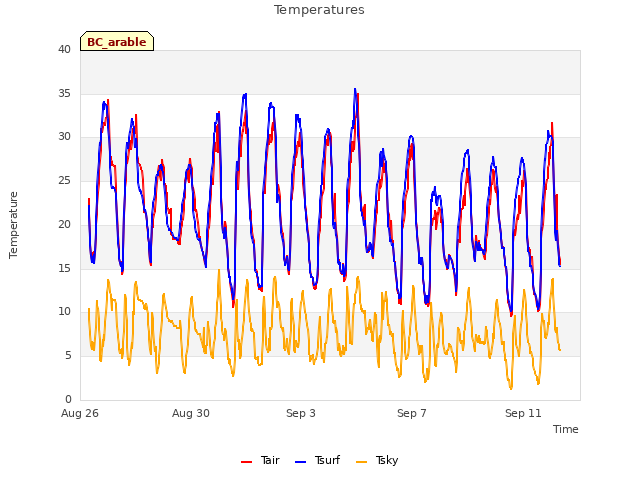Click the 40 y-axis tick label
Screen dimensions: 640x480
pos(64,50)
